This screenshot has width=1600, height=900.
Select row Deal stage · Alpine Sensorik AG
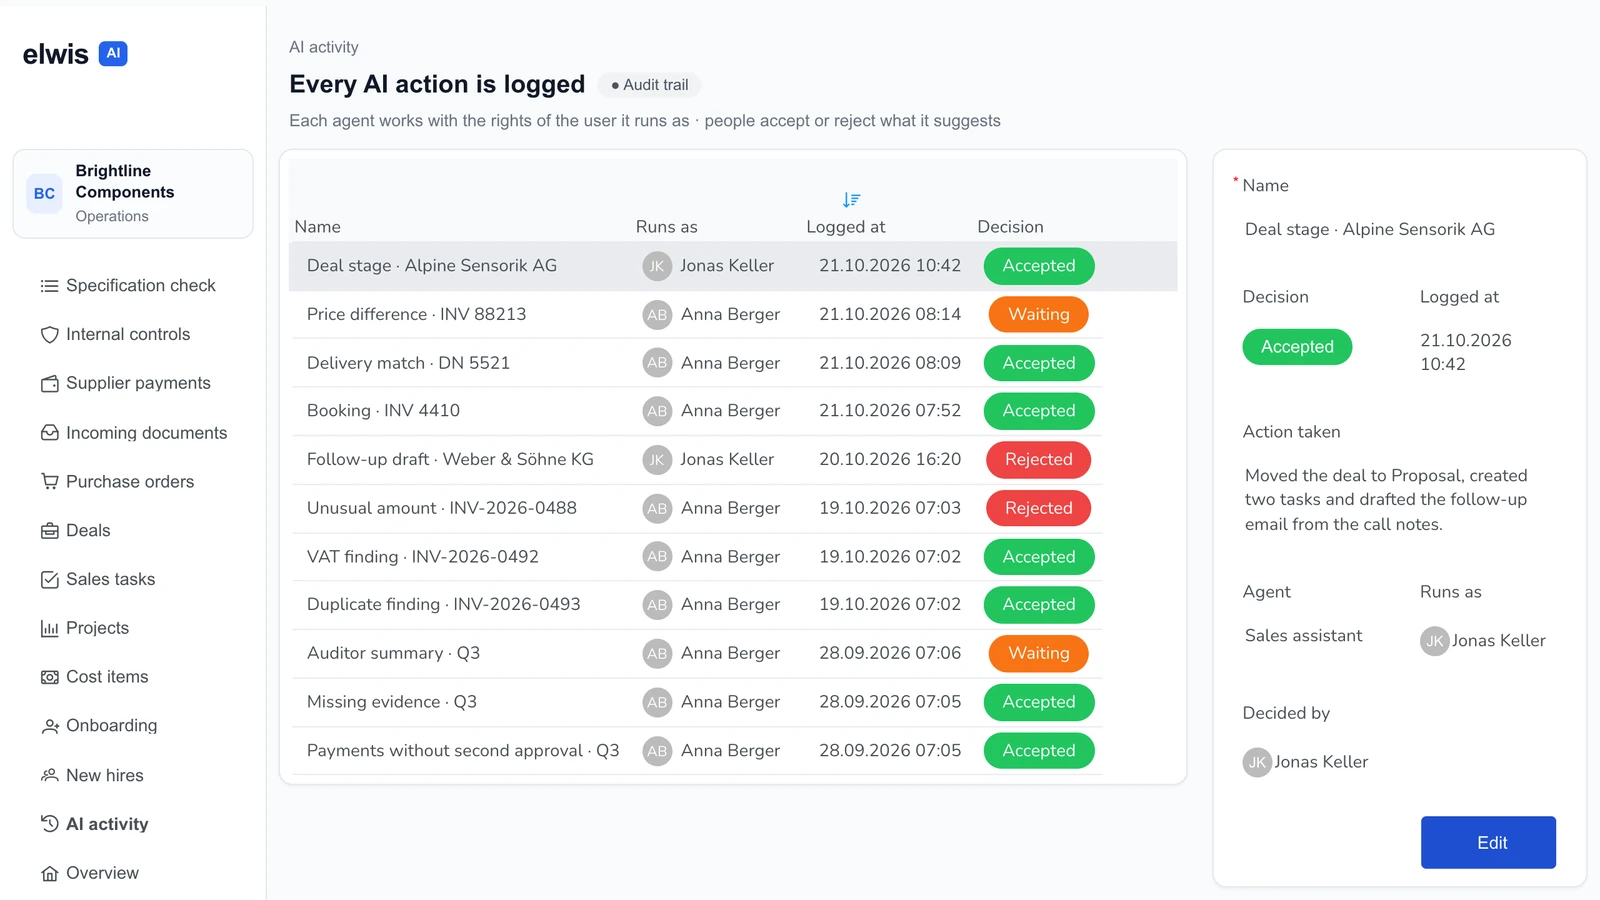point(733,266)
